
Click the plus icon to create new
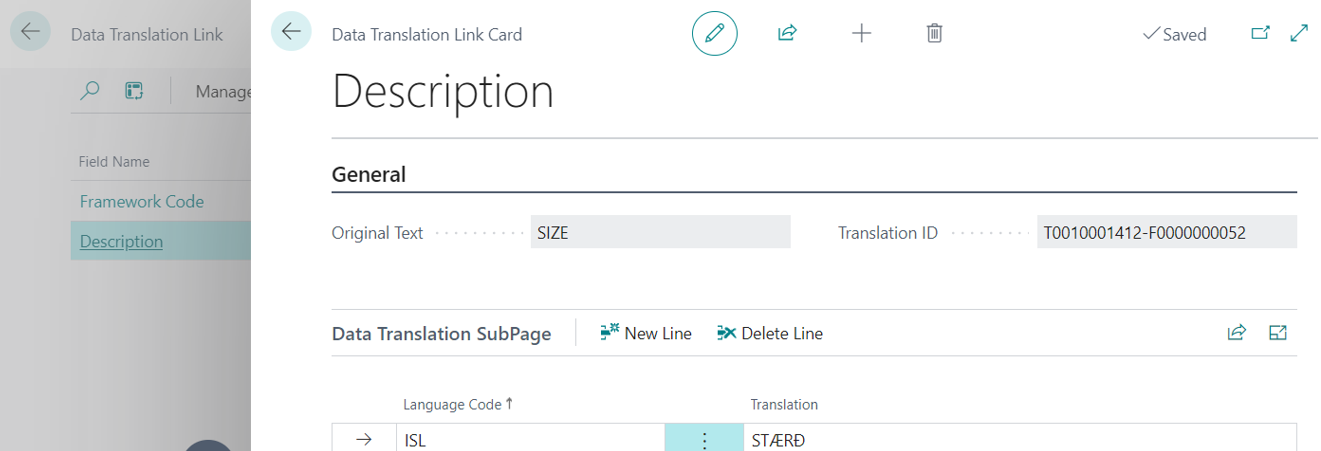coord(861,34)
